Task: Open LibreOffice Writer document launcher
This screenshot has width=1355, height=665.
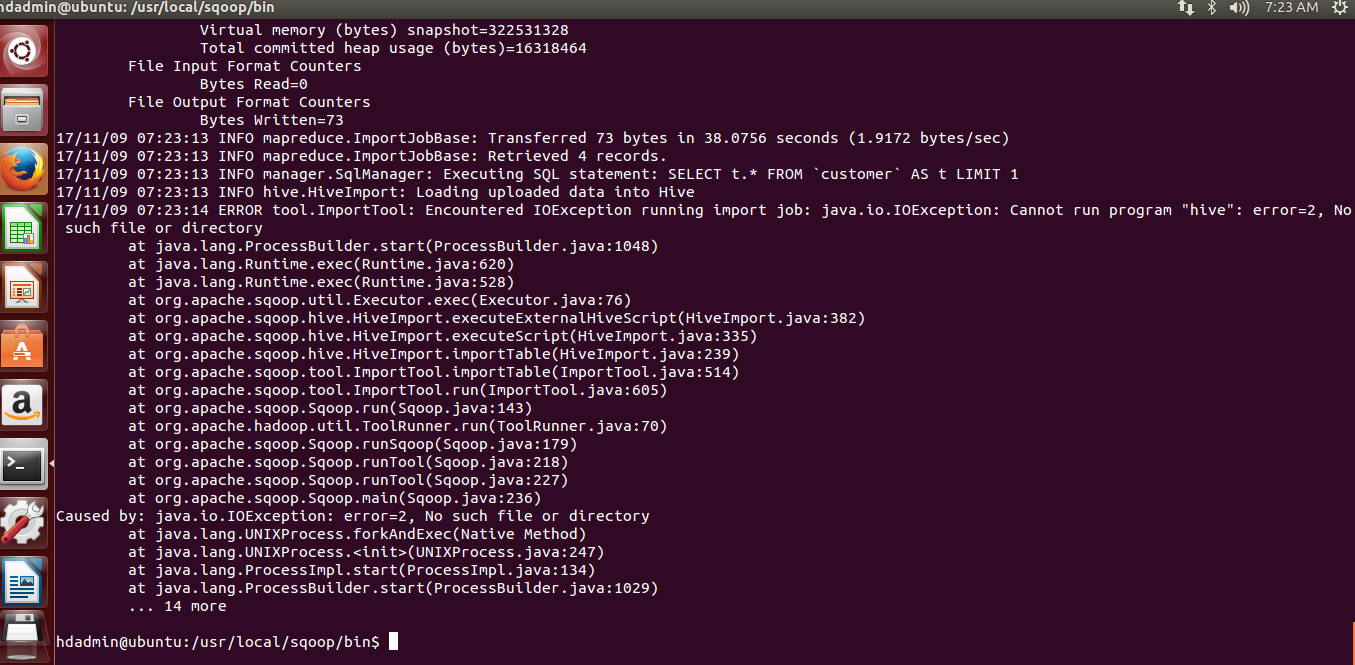Action: click(24, 581)
